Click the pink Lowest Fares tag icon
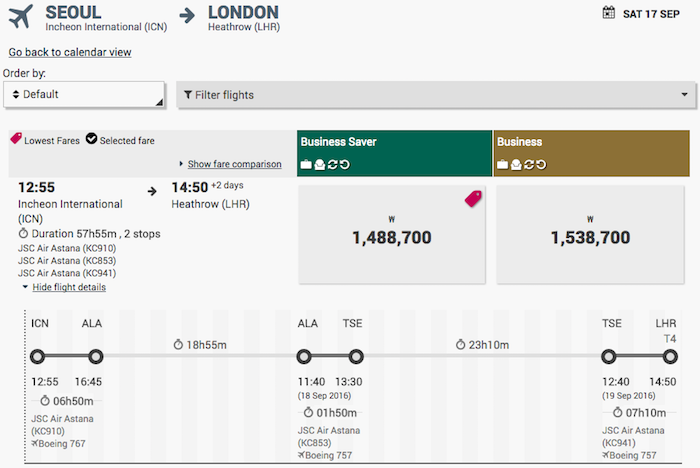This screenshot has height=468, width=700. (16, 138)
